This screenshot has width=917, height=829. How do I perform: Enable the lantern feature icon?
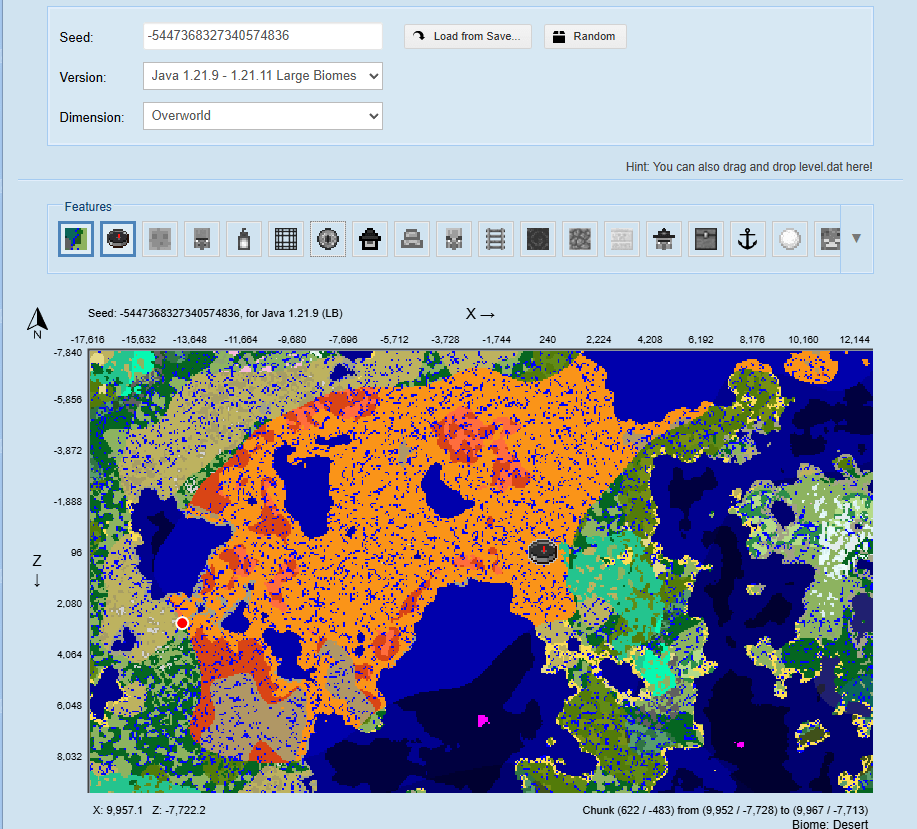(x=244, y=239)
